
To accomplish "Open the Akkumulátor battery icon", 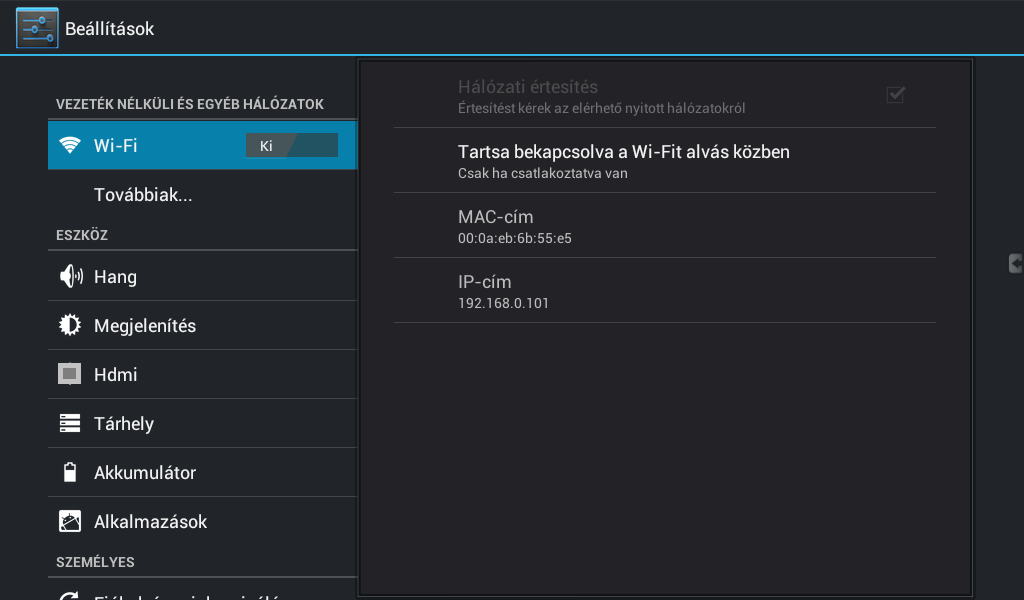I will (x=70, y=472).
